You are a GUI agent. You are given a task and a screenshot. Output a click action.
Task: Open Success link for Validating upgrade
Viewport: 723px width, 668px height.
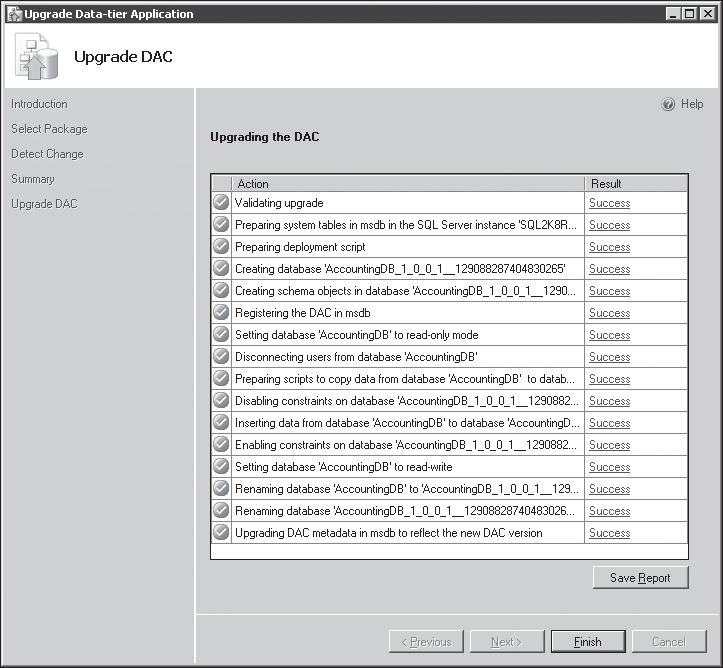(x=610, y=203)
